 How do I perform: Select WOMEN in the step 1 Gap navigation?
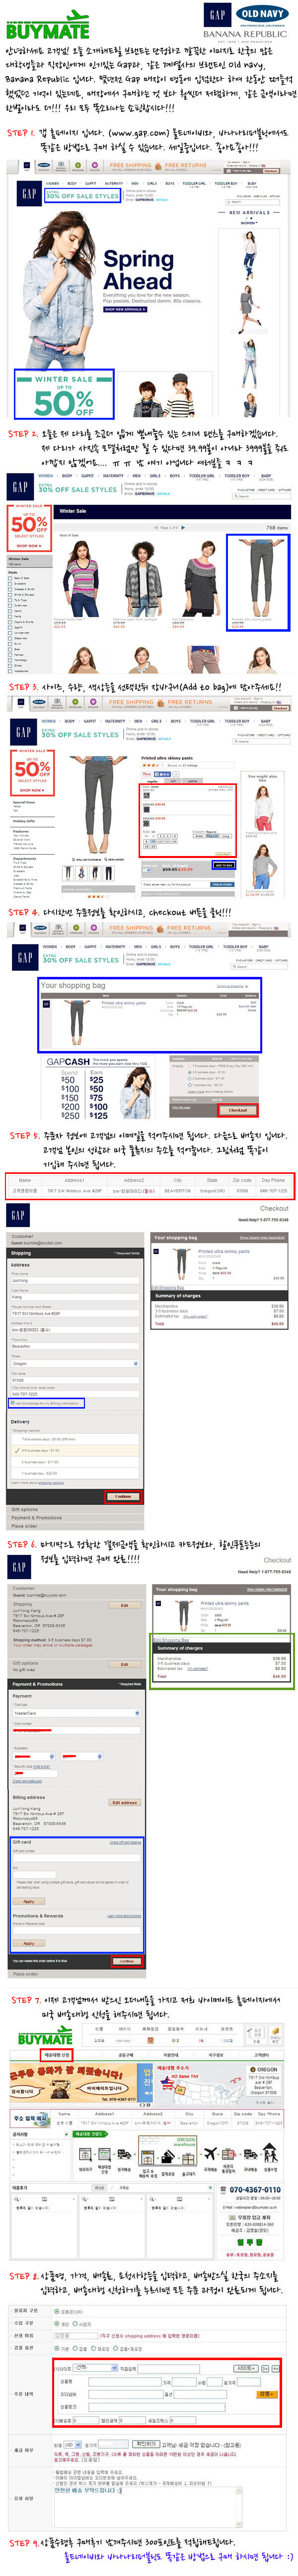tap(52, 183)
